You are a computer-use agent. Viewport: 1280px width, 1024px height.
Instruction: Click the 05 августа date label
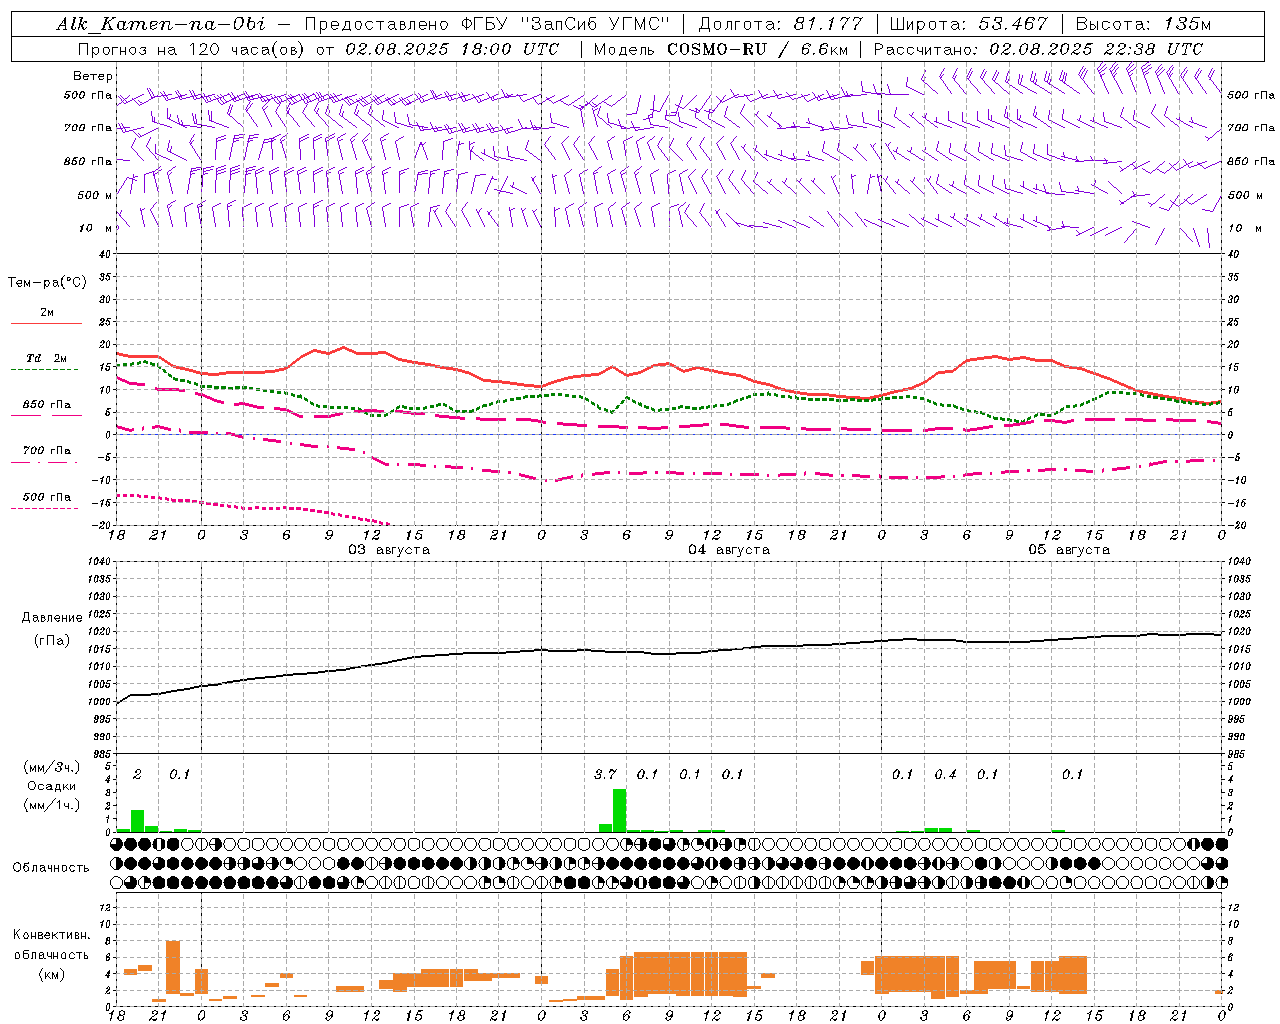tap(1069, 550)
